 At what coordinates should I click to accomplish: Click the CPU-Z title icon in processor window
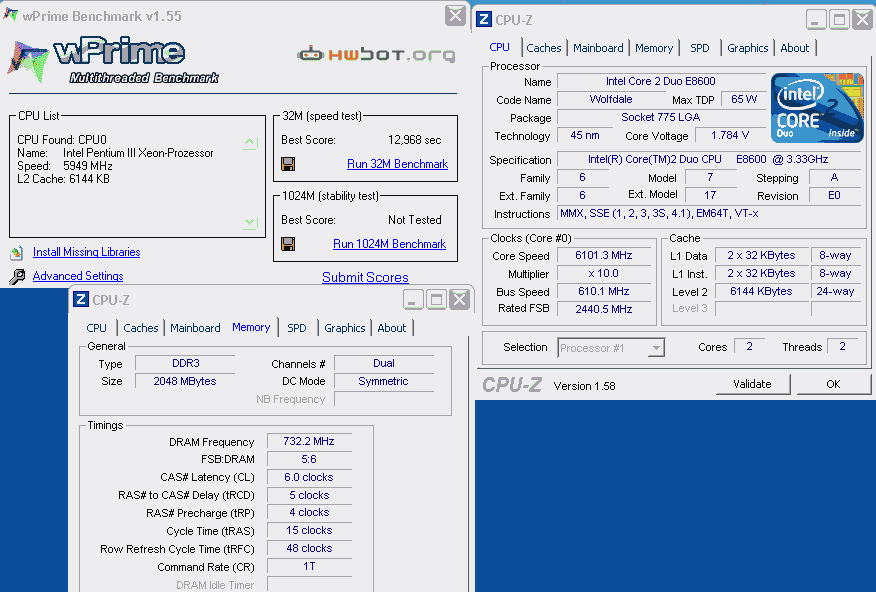[484, 20]
